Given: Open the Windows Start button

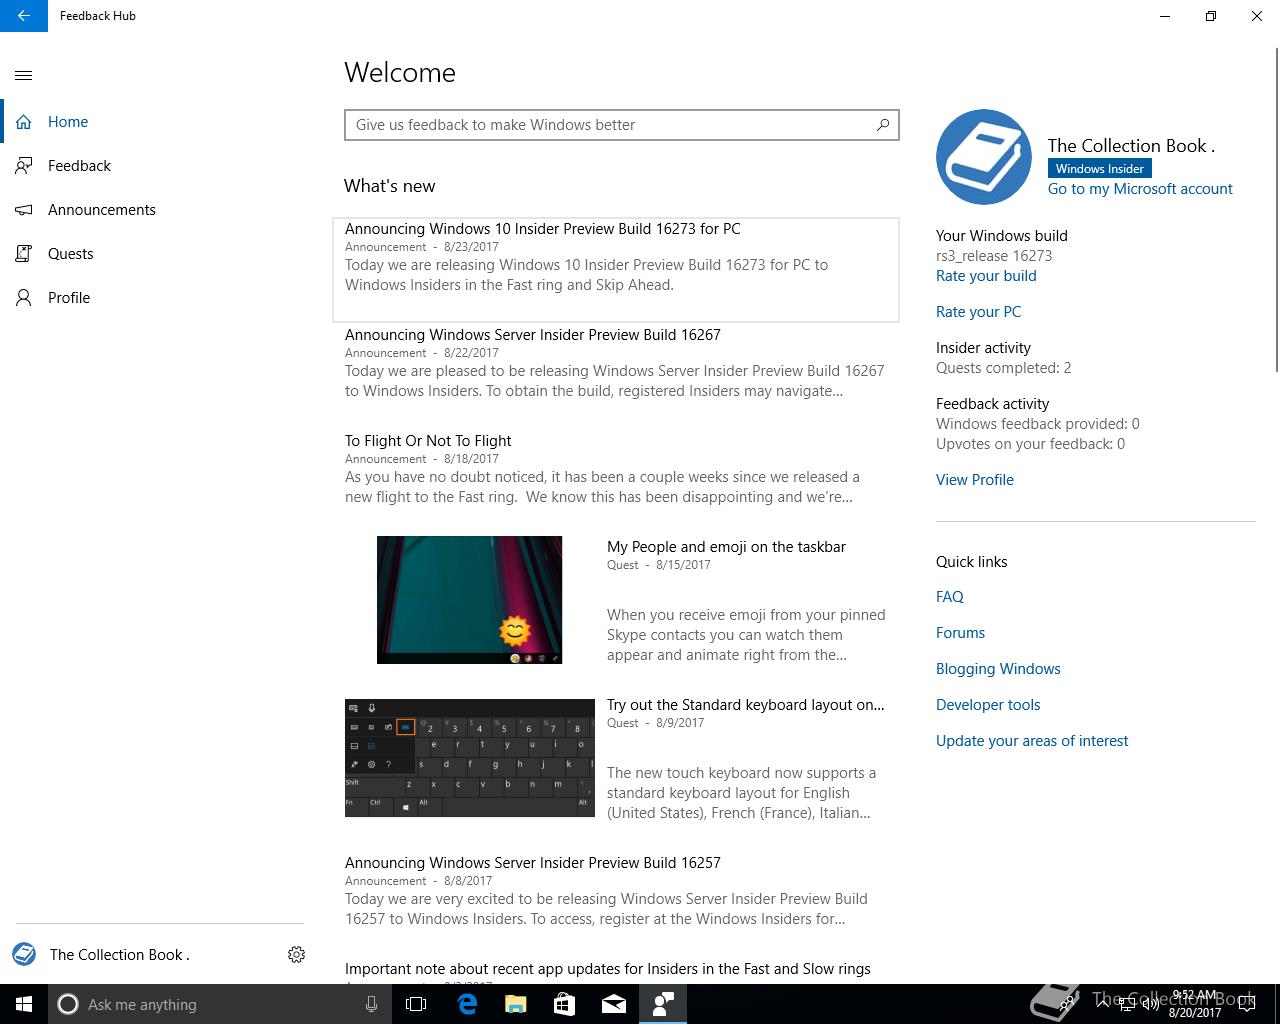Looking at the screenshot, I should tap(24, 1004).
